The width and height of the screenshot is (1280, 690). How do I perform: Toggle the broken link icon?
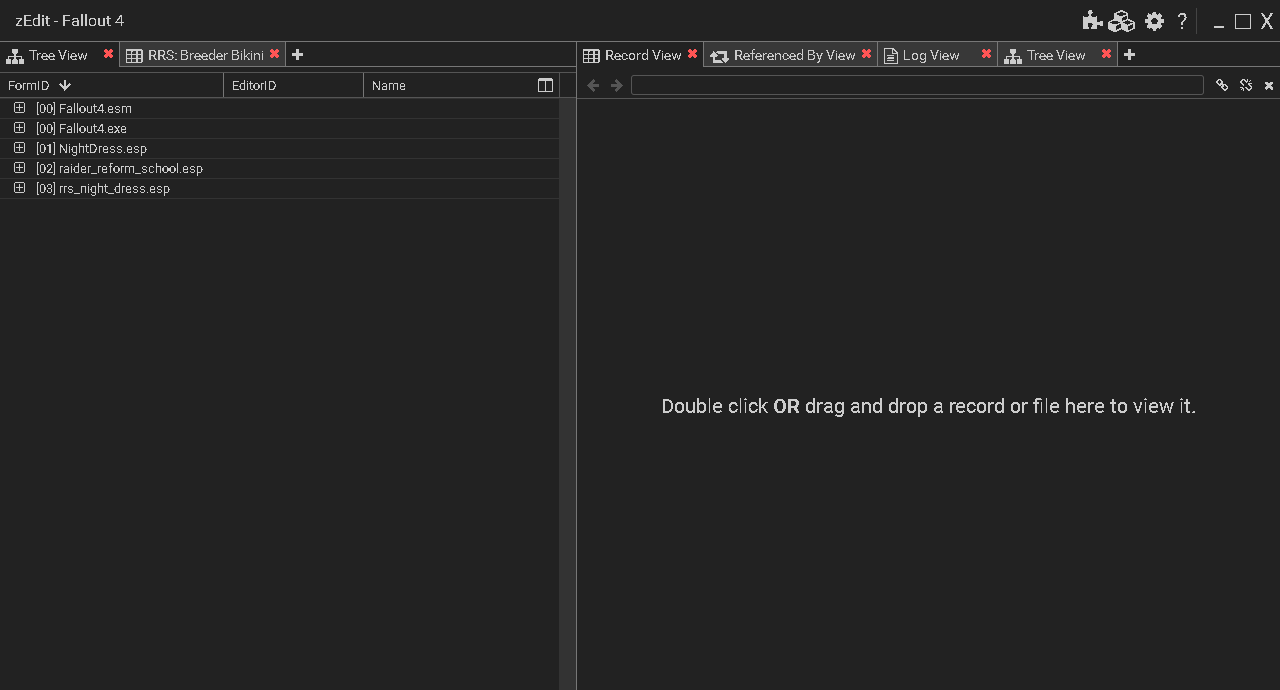[1246, 86]
